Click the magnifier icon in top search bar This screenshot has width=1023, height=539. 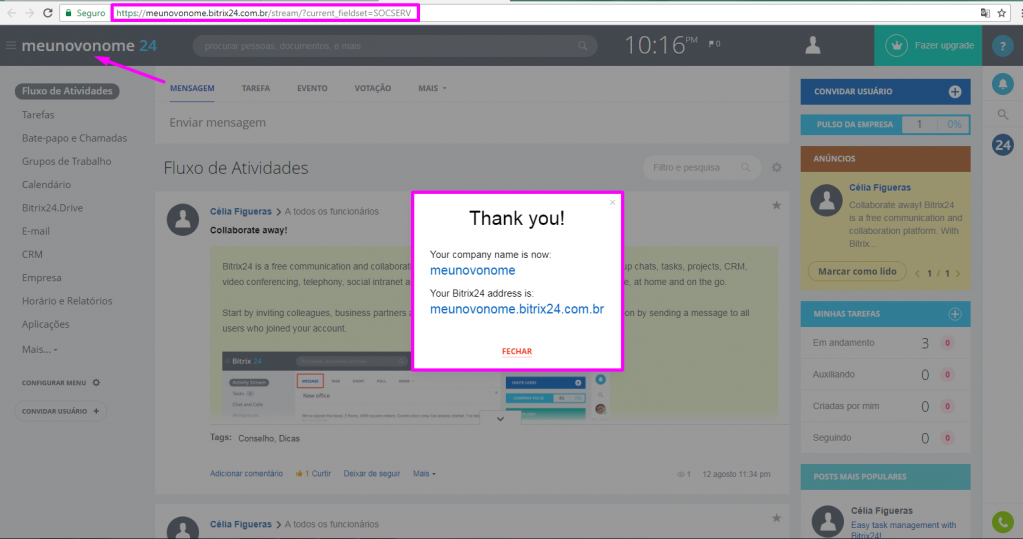(583, 46)
